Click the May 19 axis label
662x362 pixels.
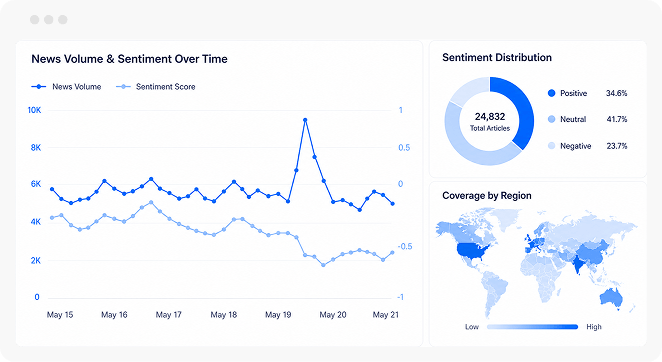(278, 315)
